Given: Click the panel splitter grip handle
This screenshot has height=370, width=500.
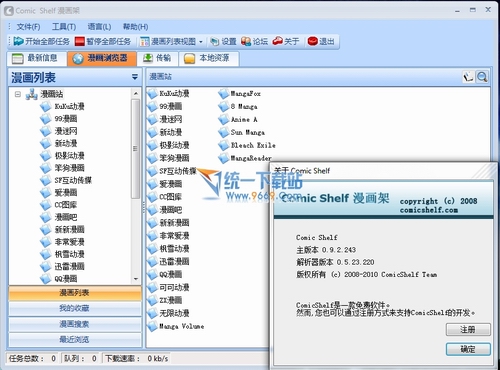Looking at the screenshot, I should point(144,208).
